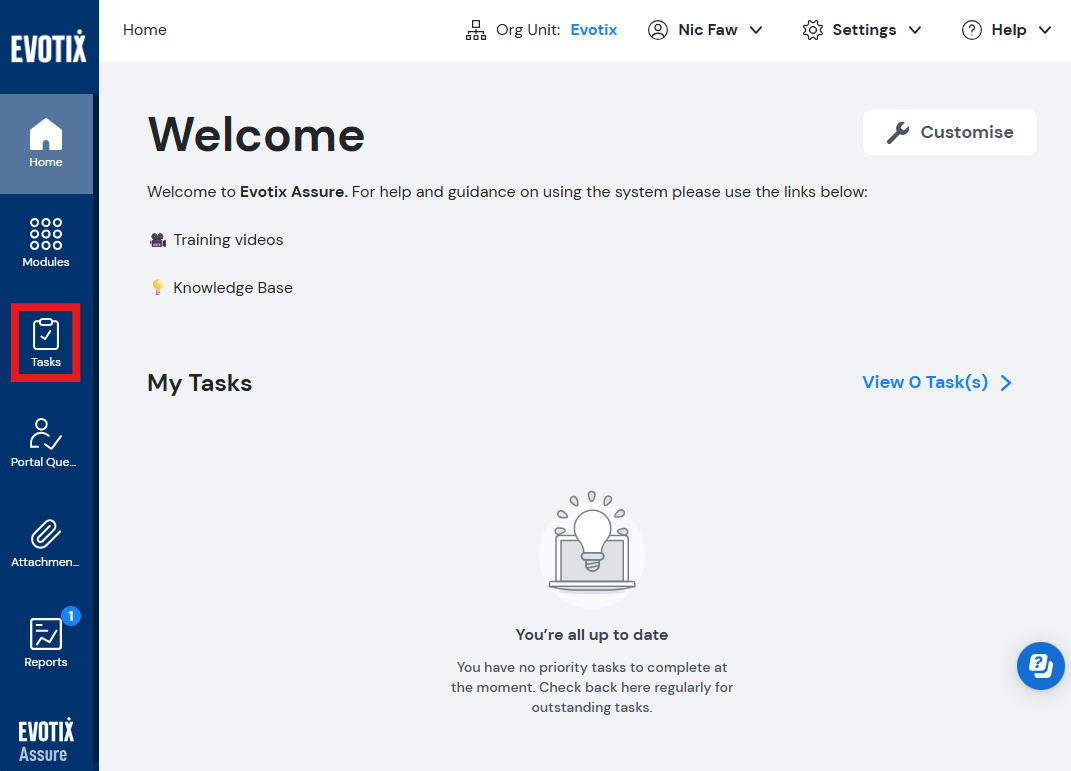Viewport: 1071px width, 771px height.
Task: Click the Customise button
Action: [x=949, y=132]
